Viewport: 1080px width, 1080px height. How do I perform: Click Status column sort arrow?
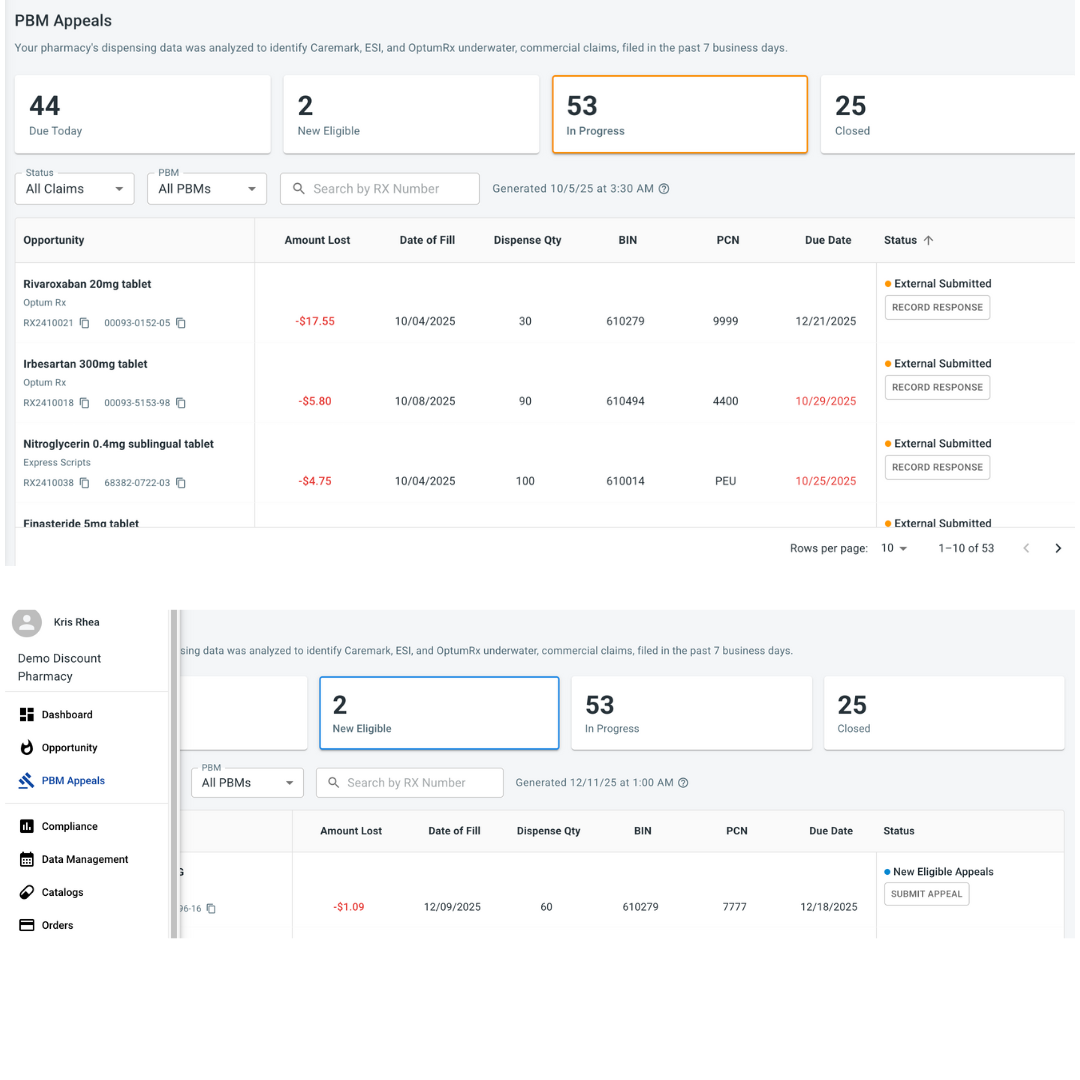tap(928, 241)
